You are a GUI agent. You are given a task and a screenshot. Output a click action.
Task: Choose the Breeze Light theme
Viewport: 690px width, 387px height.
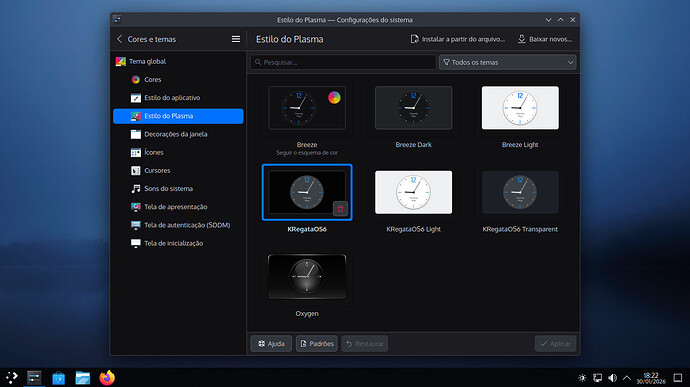pyautogui.click(x=520, y=108)
